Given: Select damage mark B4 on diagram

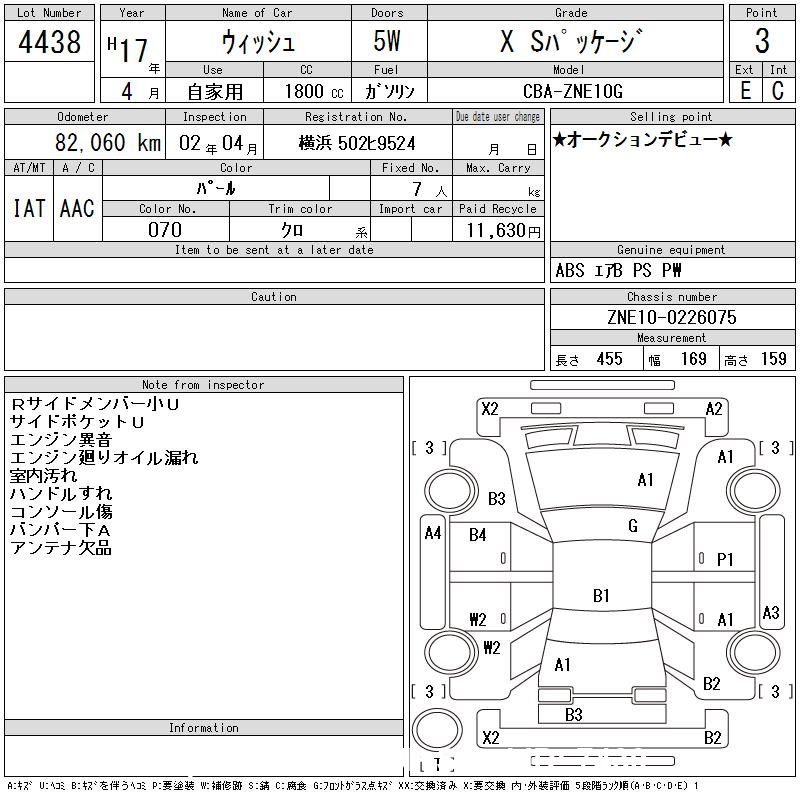Looking at the screenshot, I should (478, 535).
